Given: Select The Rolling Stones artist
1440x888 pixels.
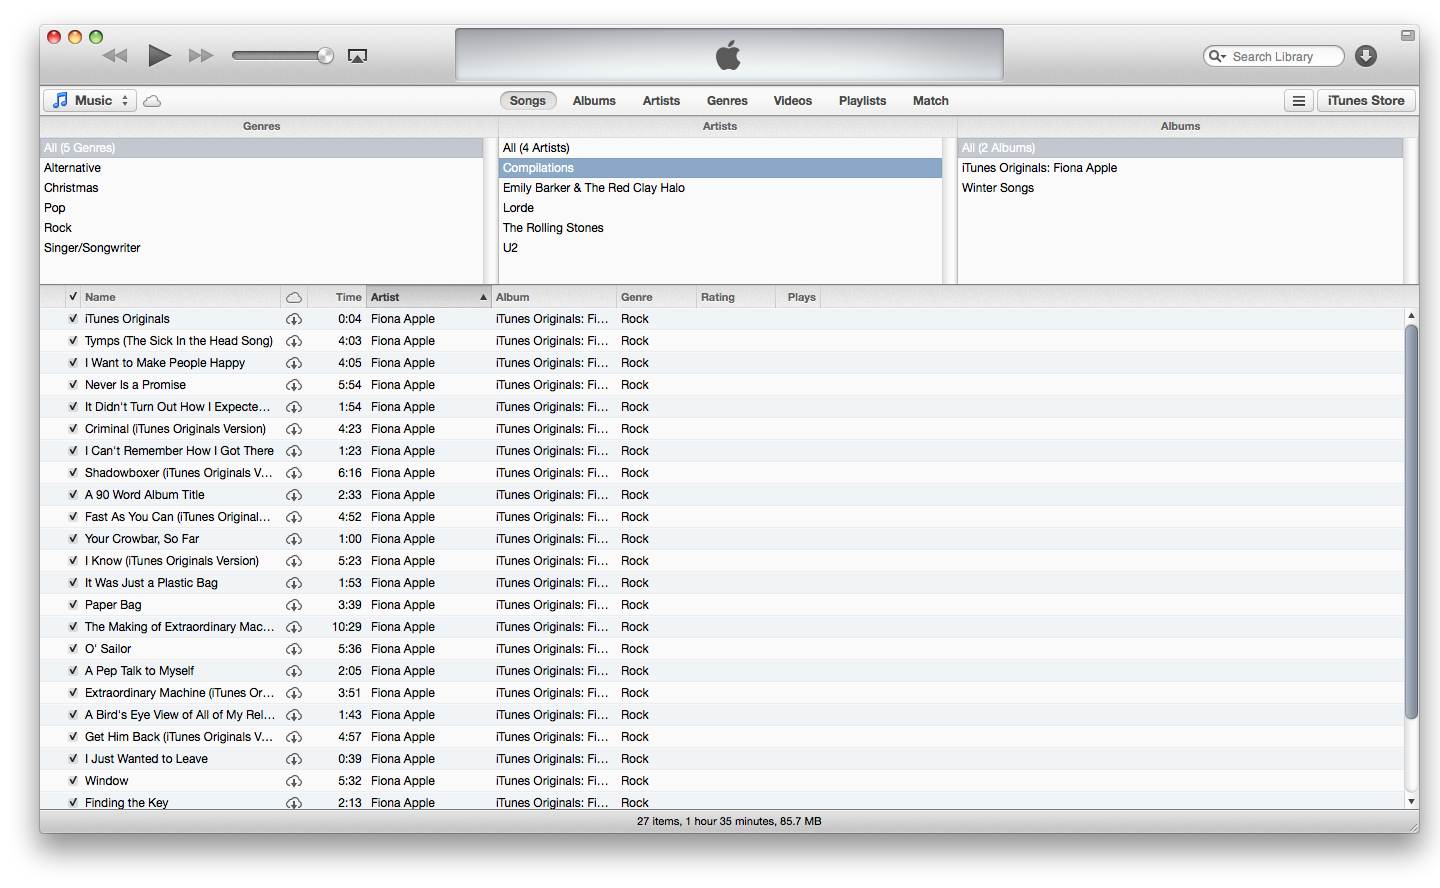Looking at the screenshot, I should (x=720, y=228).
